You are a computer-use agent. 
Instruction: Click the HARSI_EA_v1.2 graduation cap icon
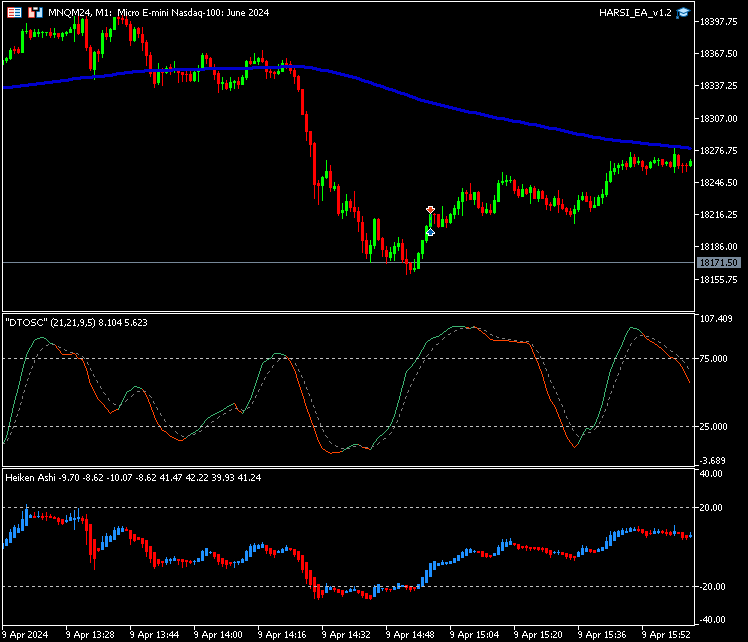pyautogui.click(x=683, y=12)
